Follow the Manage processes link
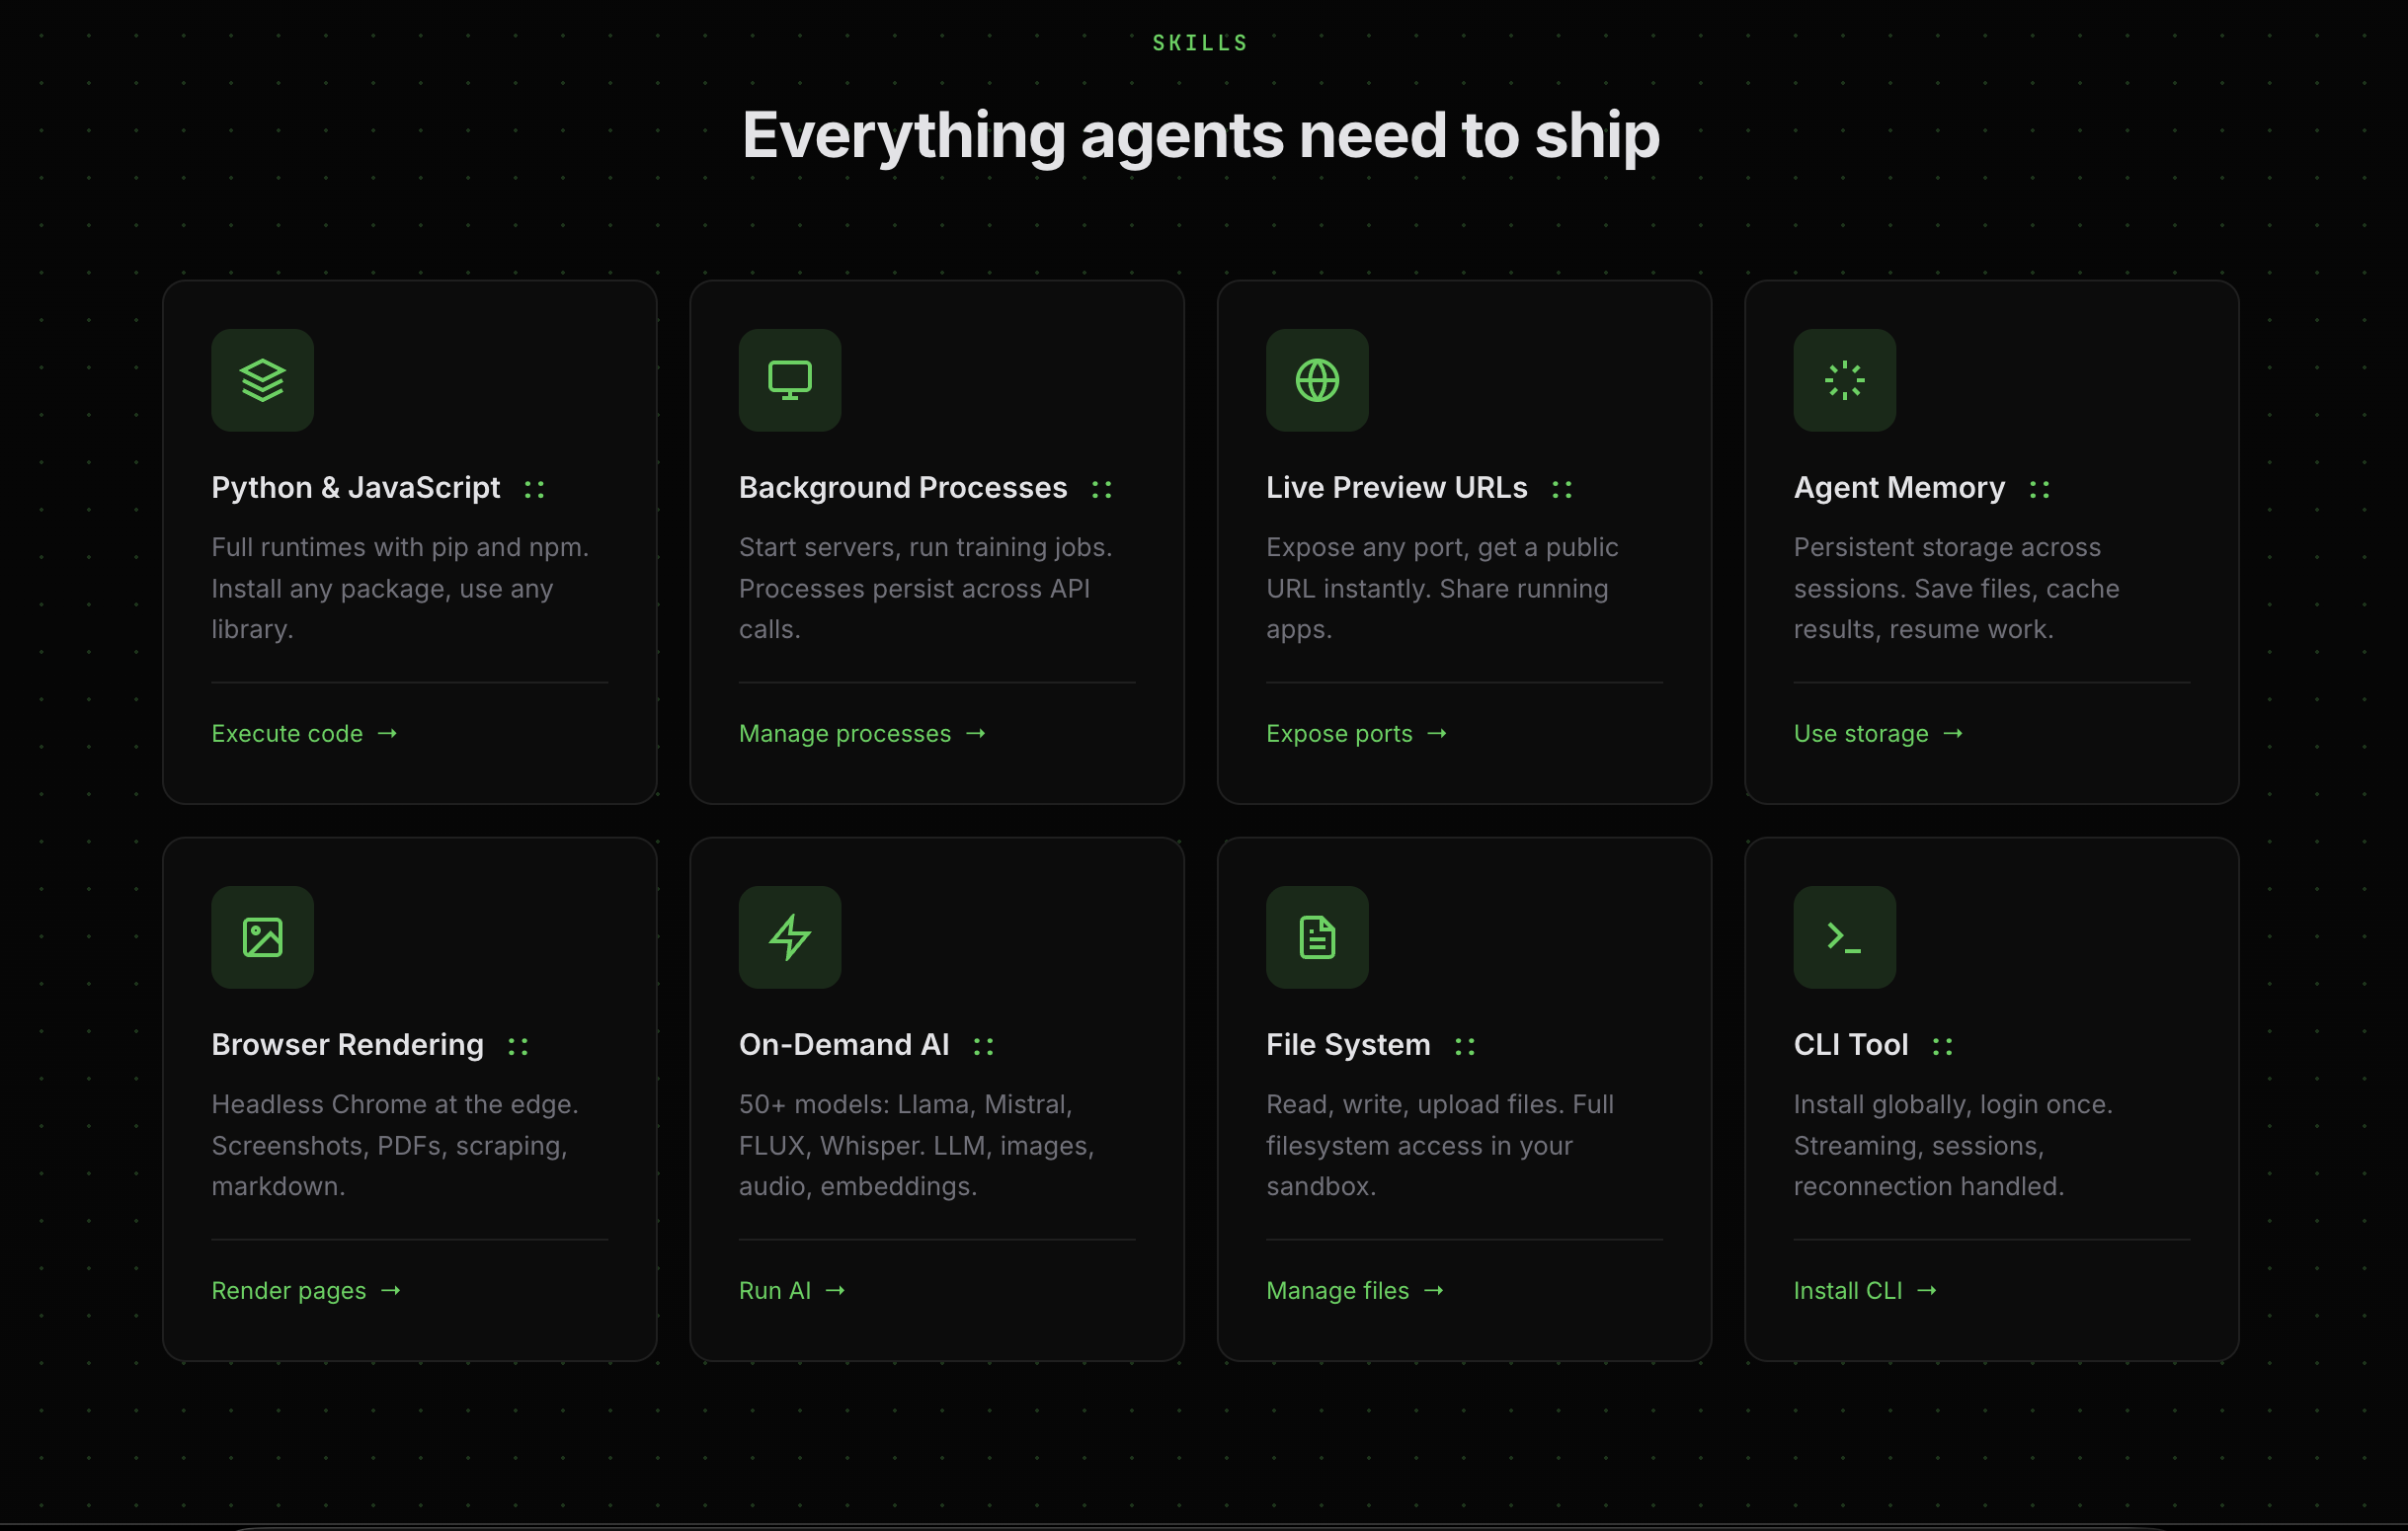 pos(861,733)
